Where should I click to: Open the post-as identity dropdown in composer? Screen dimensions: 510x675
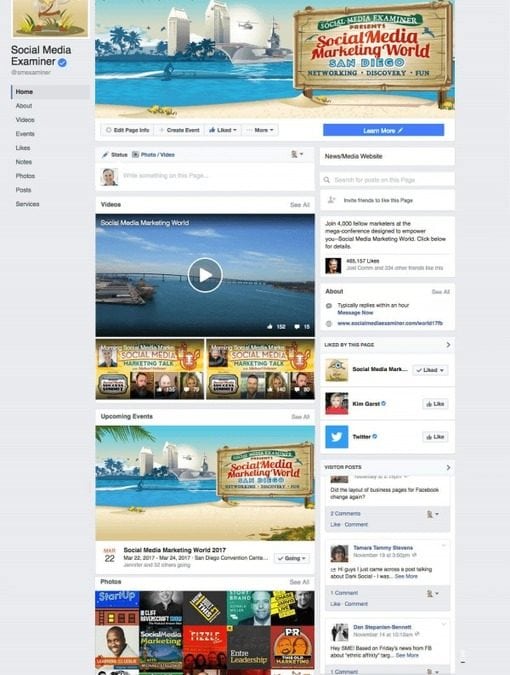click(x=297, y=154)
